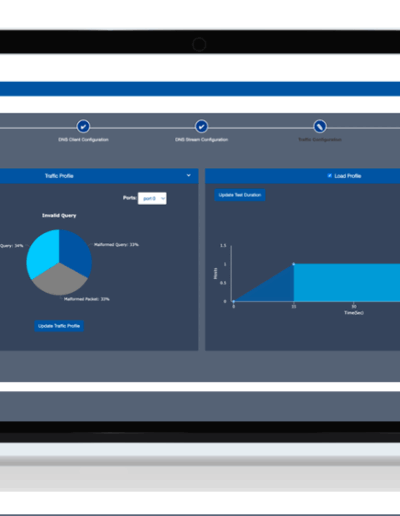The width and height of the screenshot is (400, 516).
Task: Click the Update Traffic Profile button
Action: click(x=59, y=326)
